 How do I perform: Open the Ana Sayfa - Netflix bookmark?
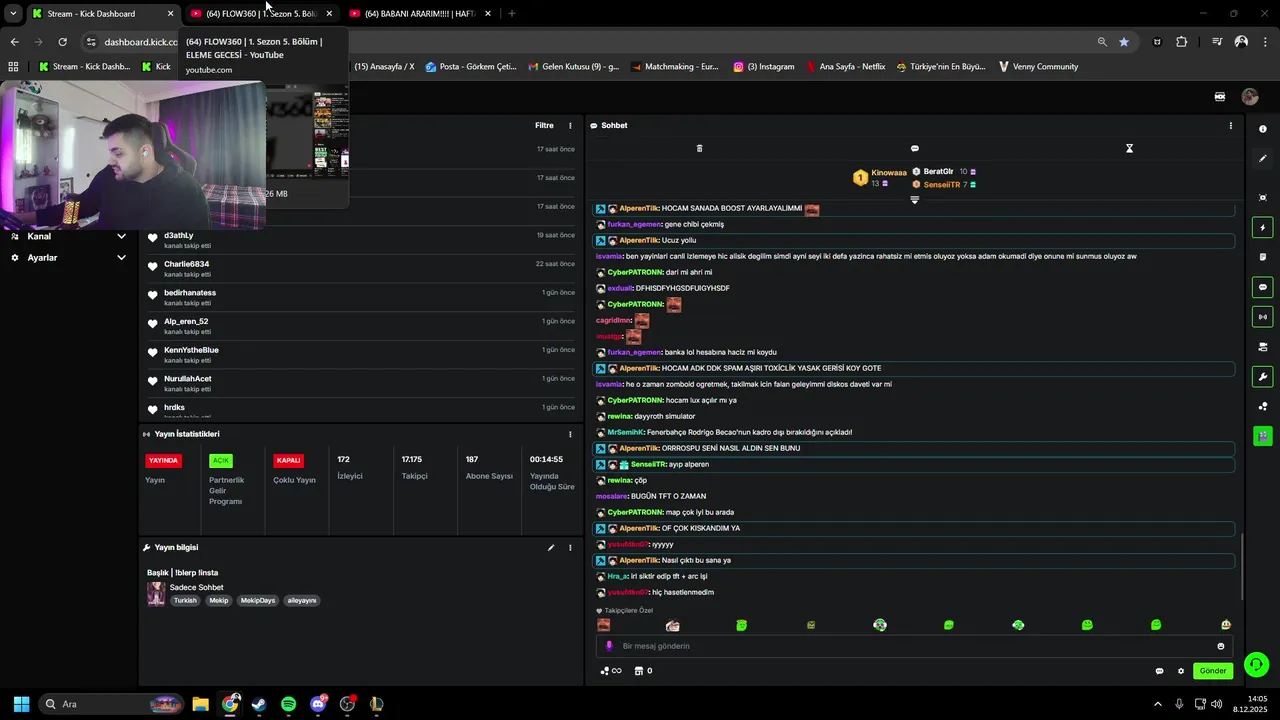845,66
